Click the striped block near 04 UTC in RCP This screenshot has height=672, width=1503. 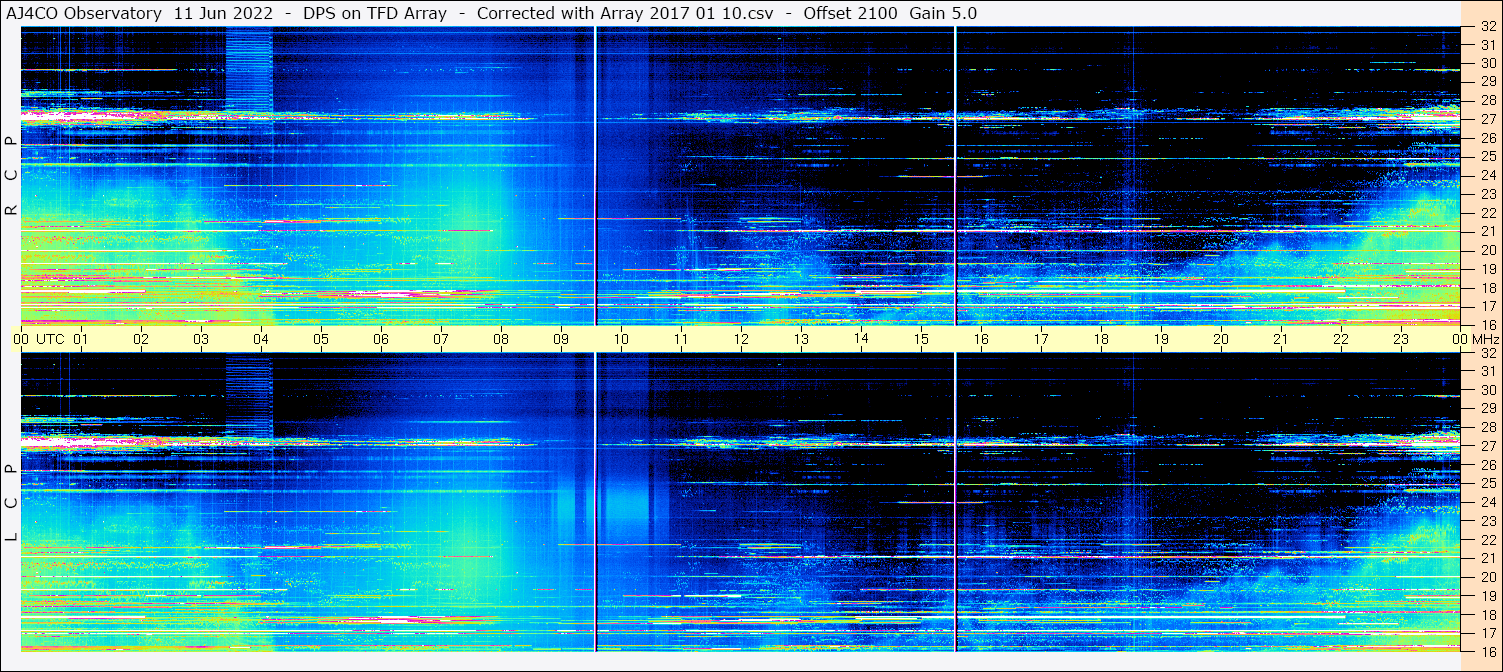249,70
